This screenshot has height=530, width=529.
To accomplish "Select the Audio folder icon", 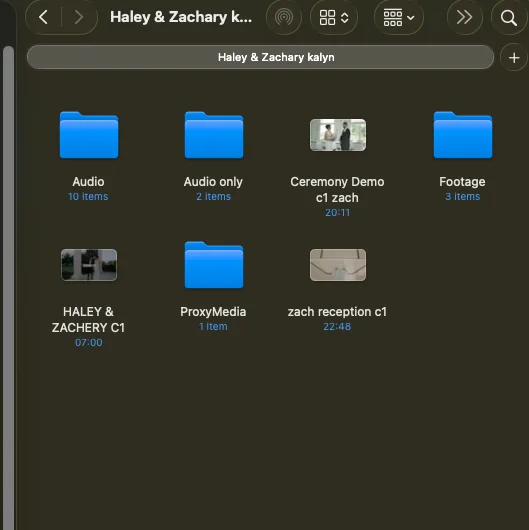I will coord(89,135).
